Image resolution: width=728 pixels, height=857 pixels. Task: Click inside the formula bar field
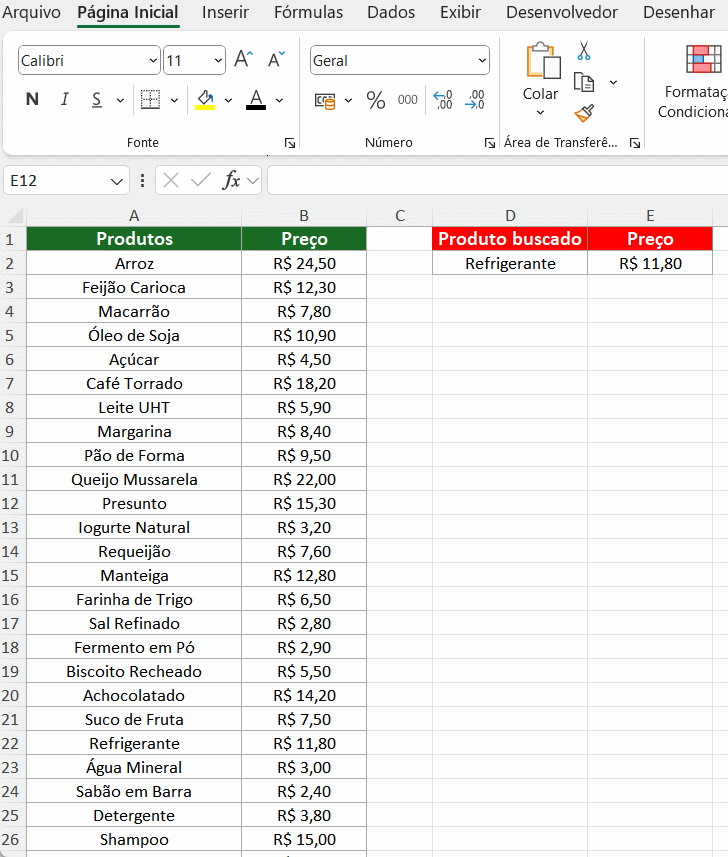[497, 180]
